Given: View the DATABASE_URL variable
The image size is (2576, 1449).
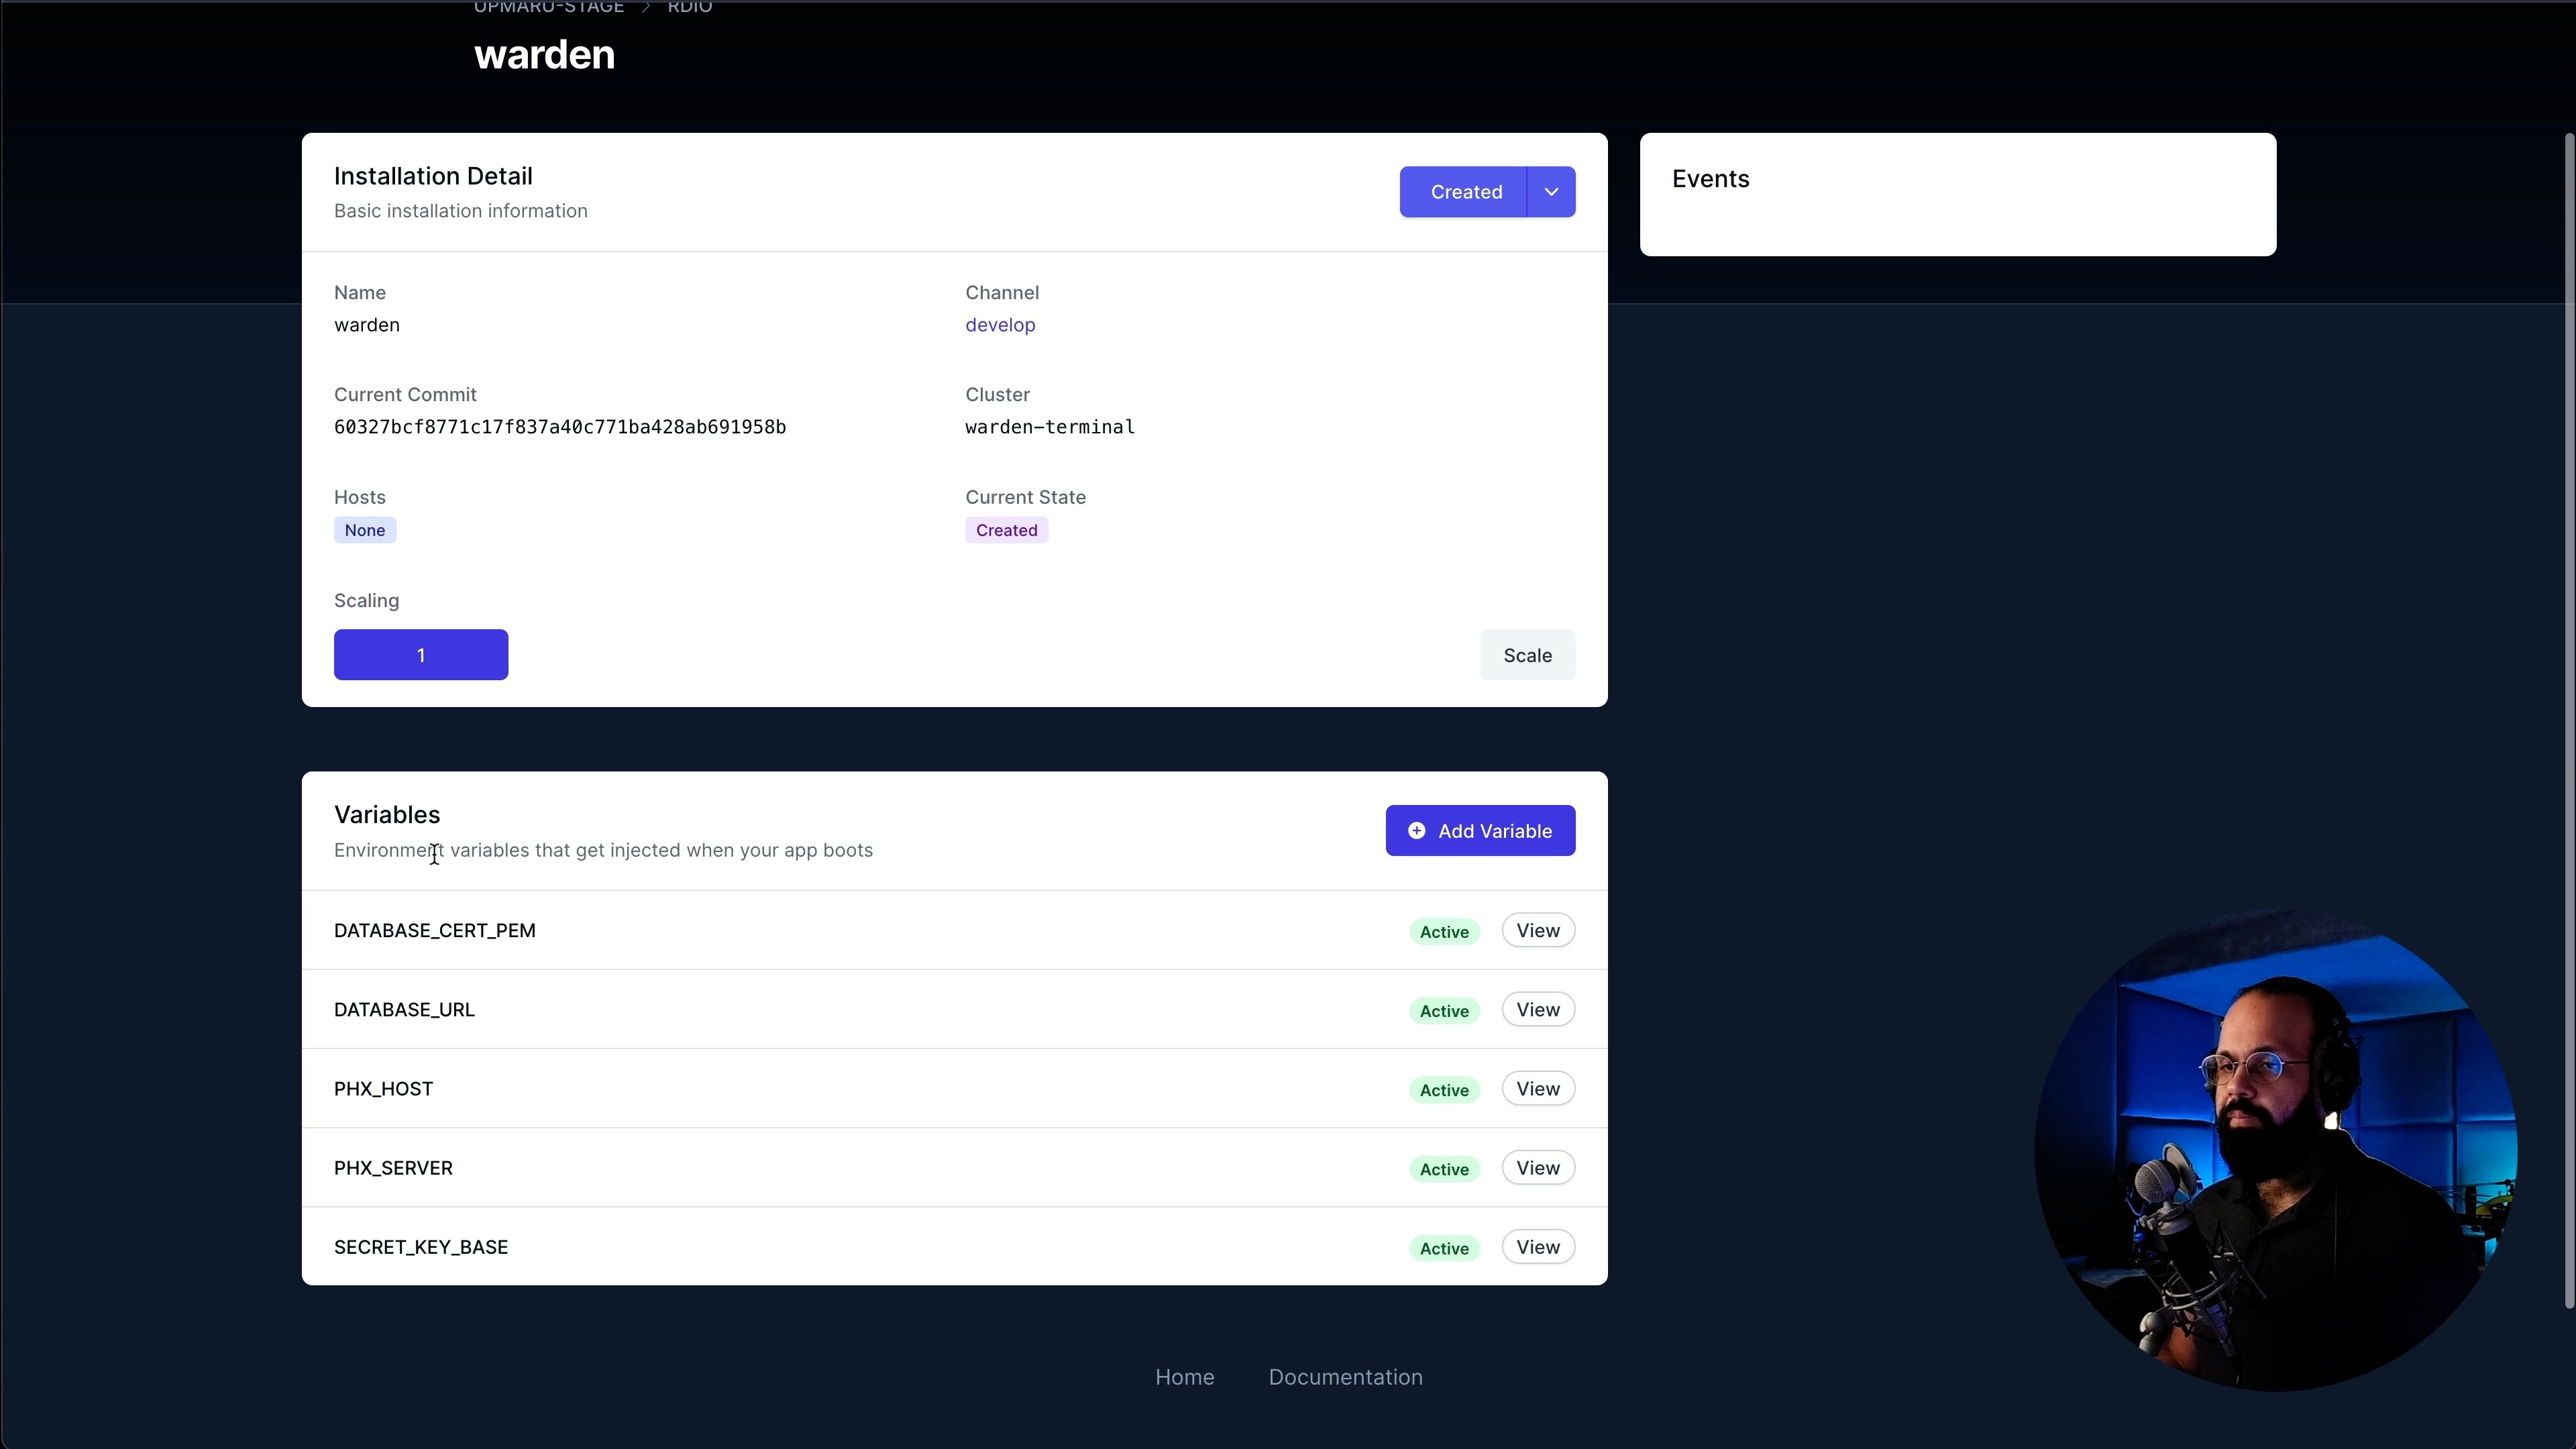Looking at the screenshot, I should pos(1537,1010).
